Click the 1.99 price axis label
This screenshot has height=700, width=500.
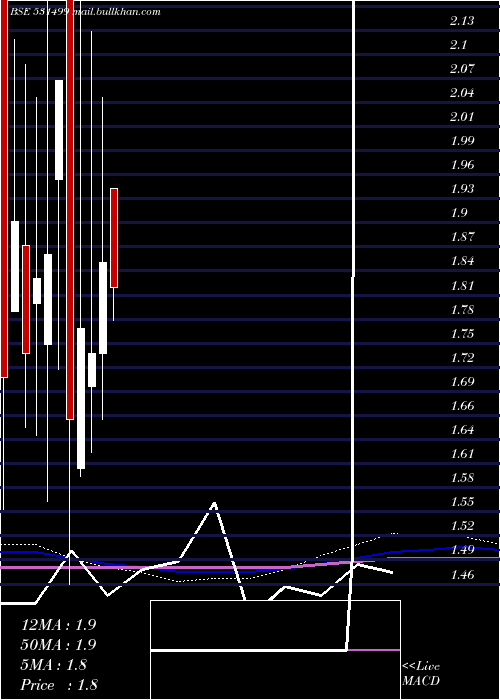tap(462, 141)
